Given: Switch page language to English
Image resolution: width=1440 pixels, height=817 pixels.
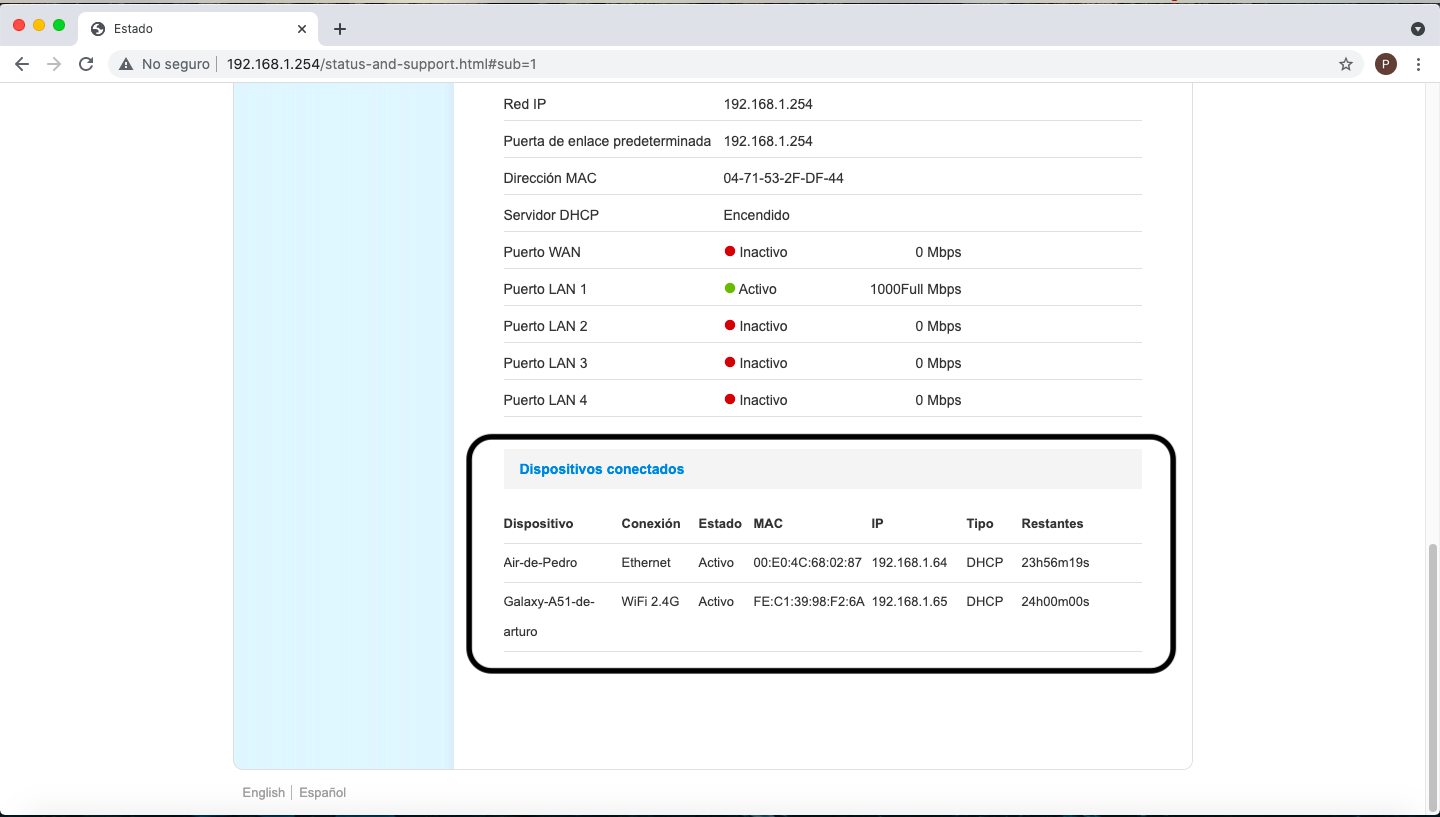Looking at the screenshot, I should click(x=263, y=792).
